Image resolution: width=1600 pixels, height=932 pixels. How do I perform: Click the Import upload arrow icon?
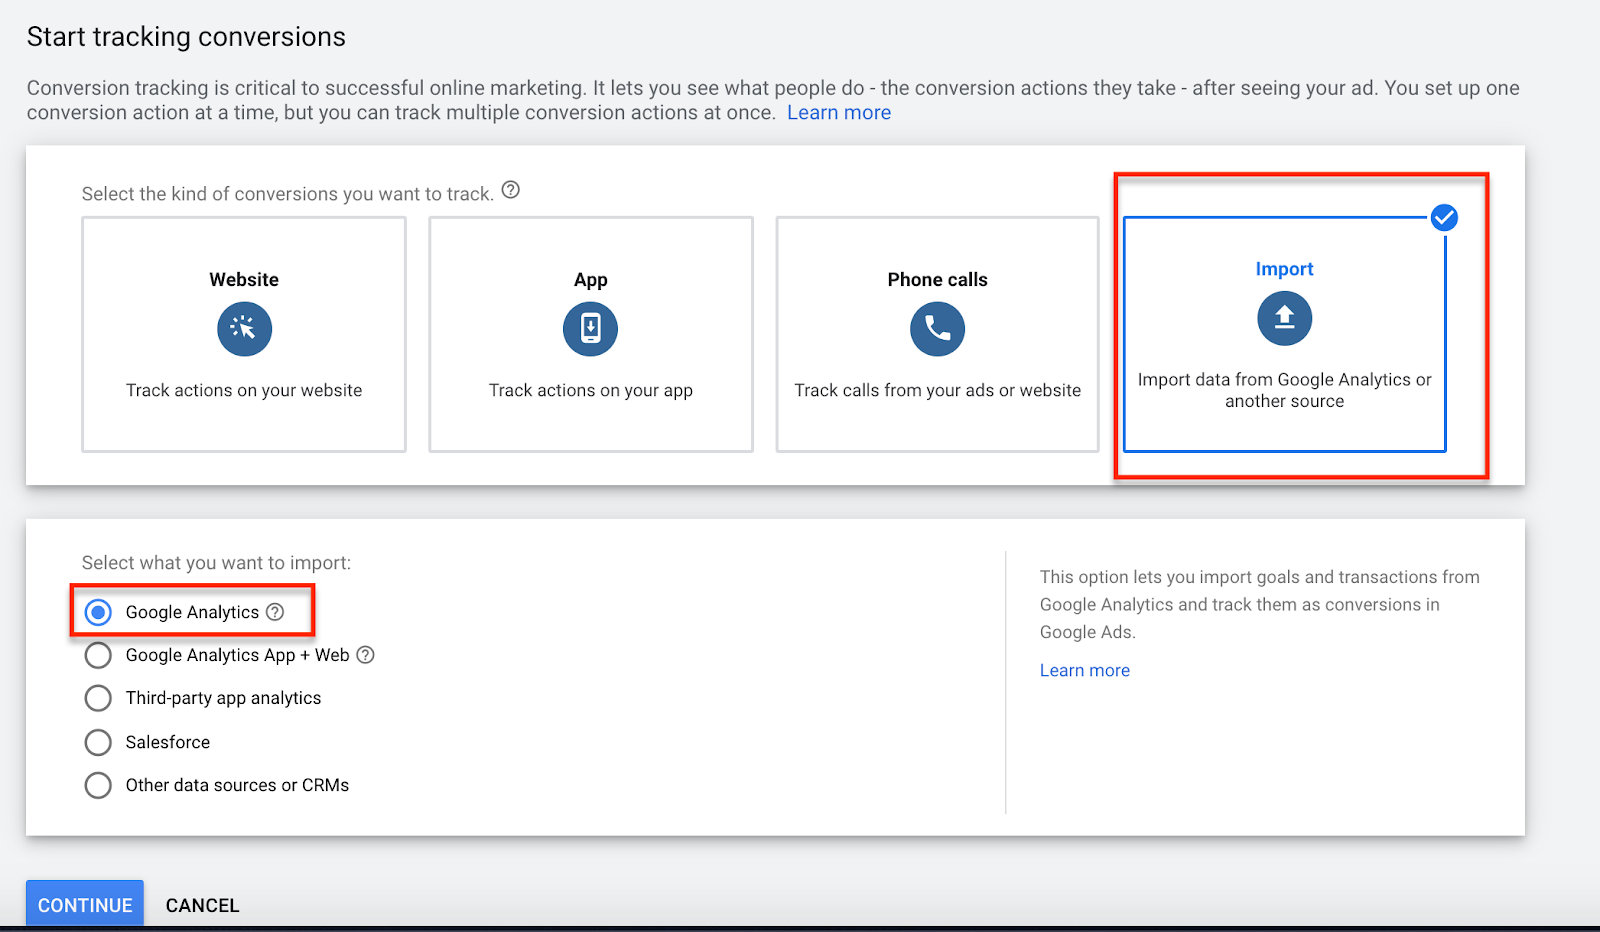1285,318
